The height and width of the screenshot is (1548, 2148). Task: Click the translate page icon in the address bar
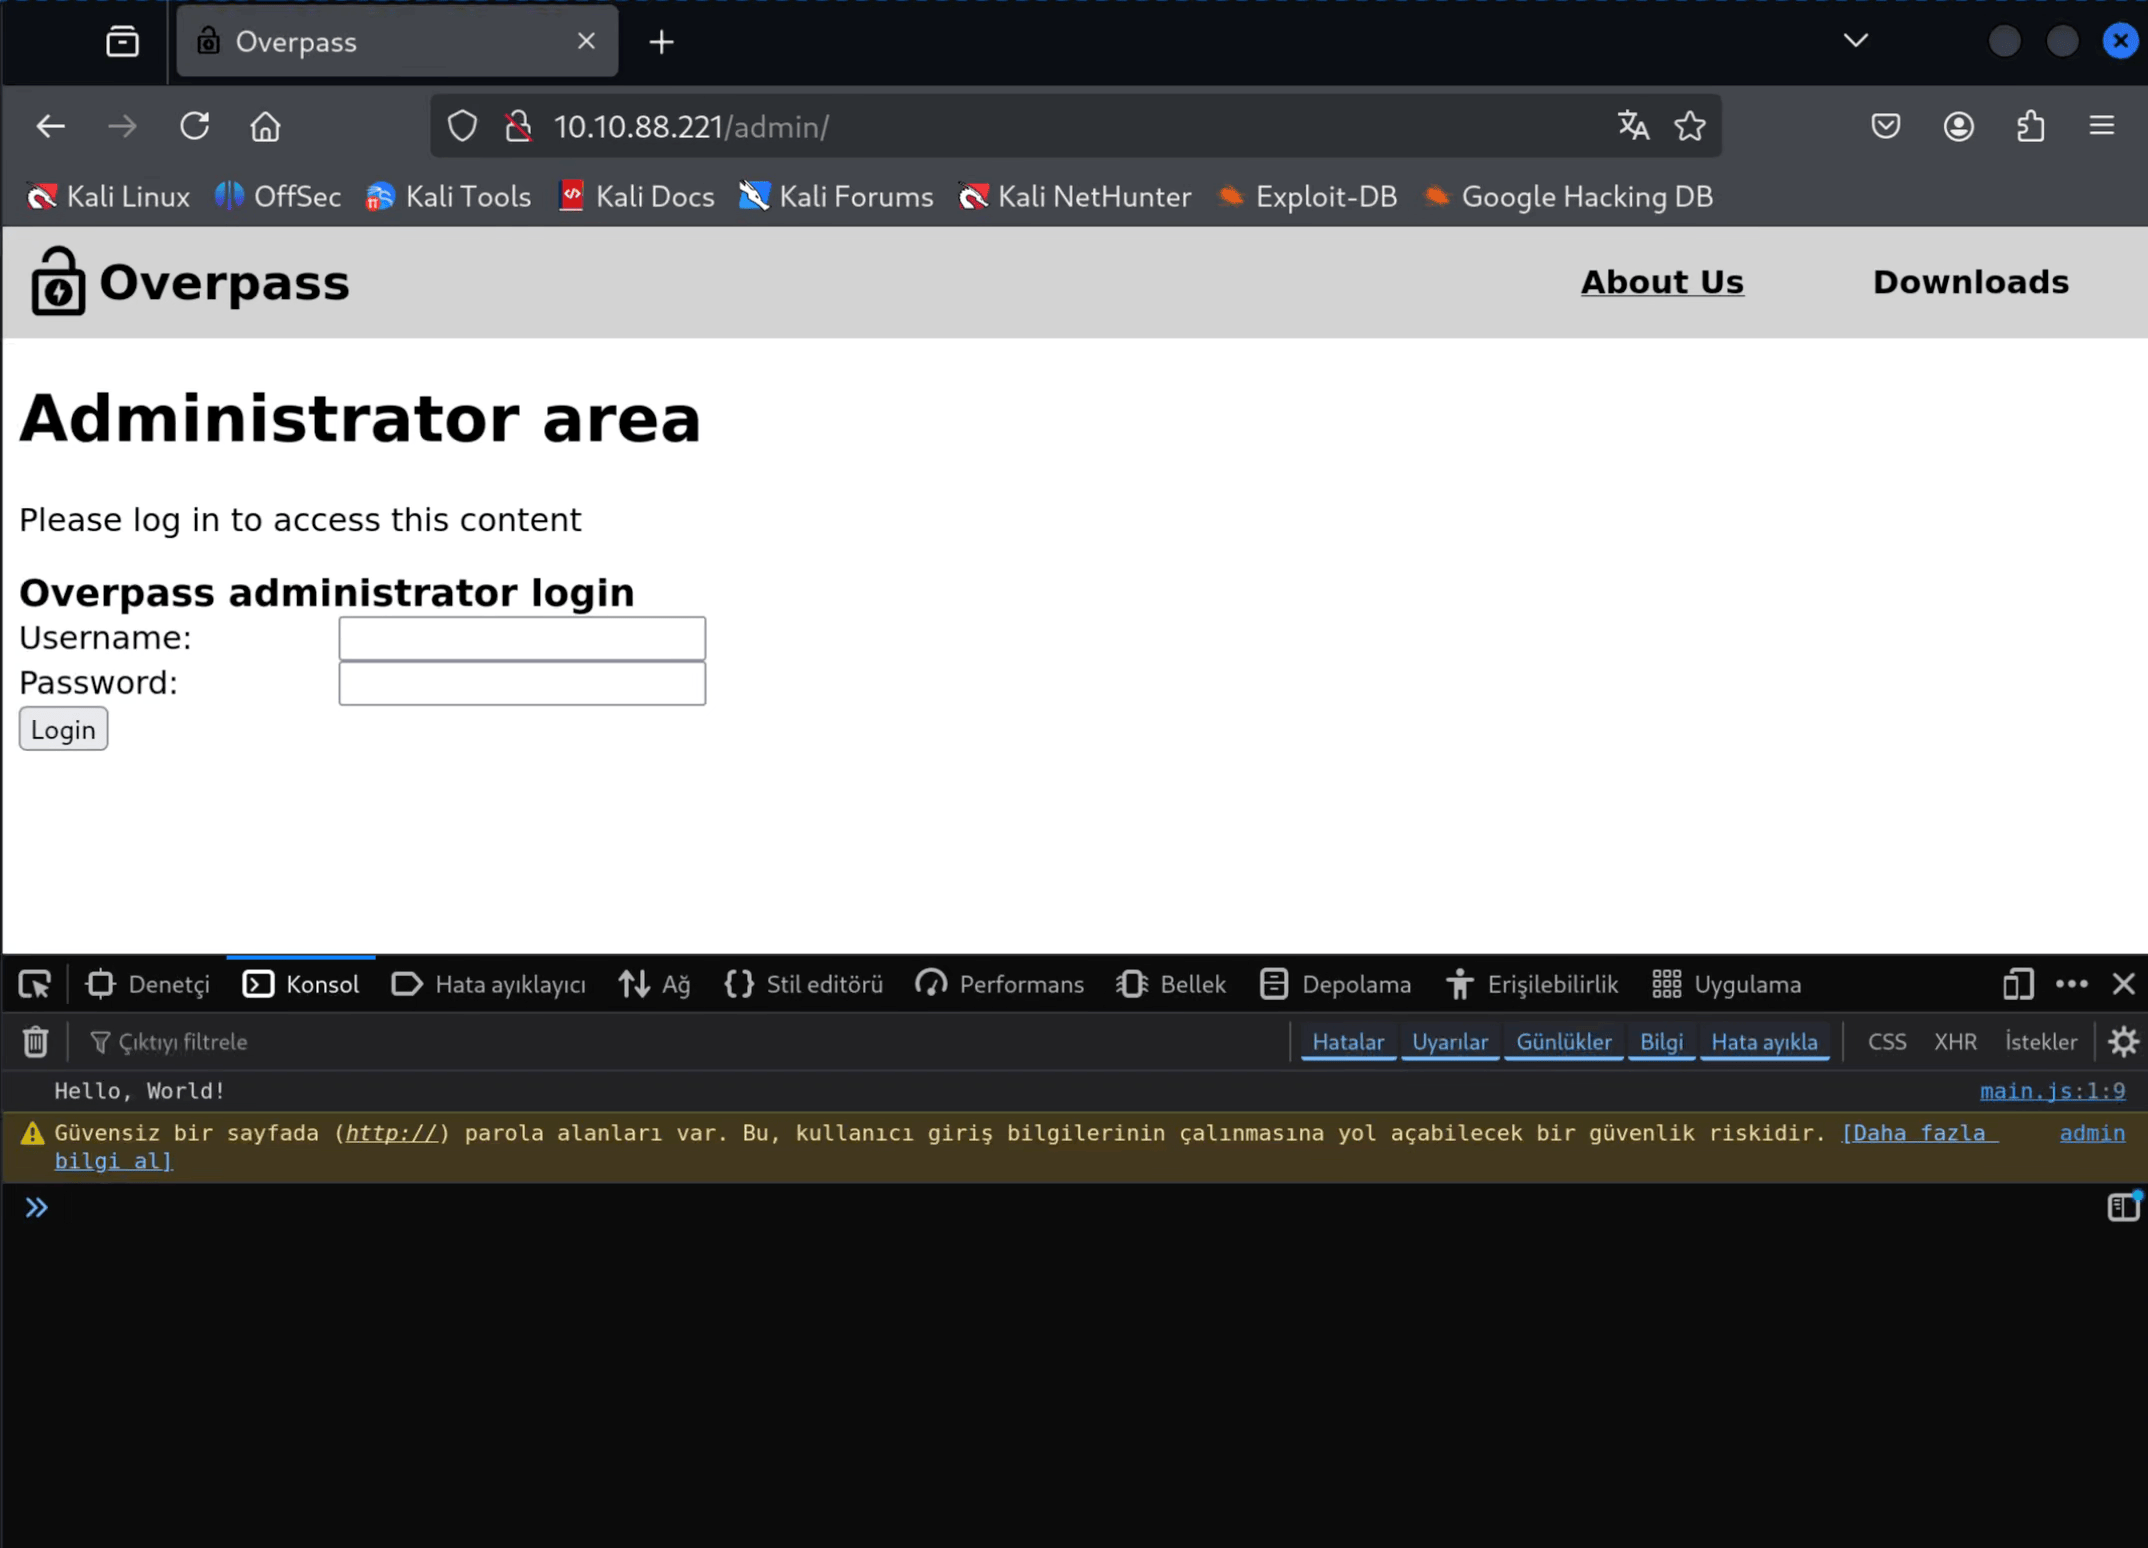[x=1633, y=127]
